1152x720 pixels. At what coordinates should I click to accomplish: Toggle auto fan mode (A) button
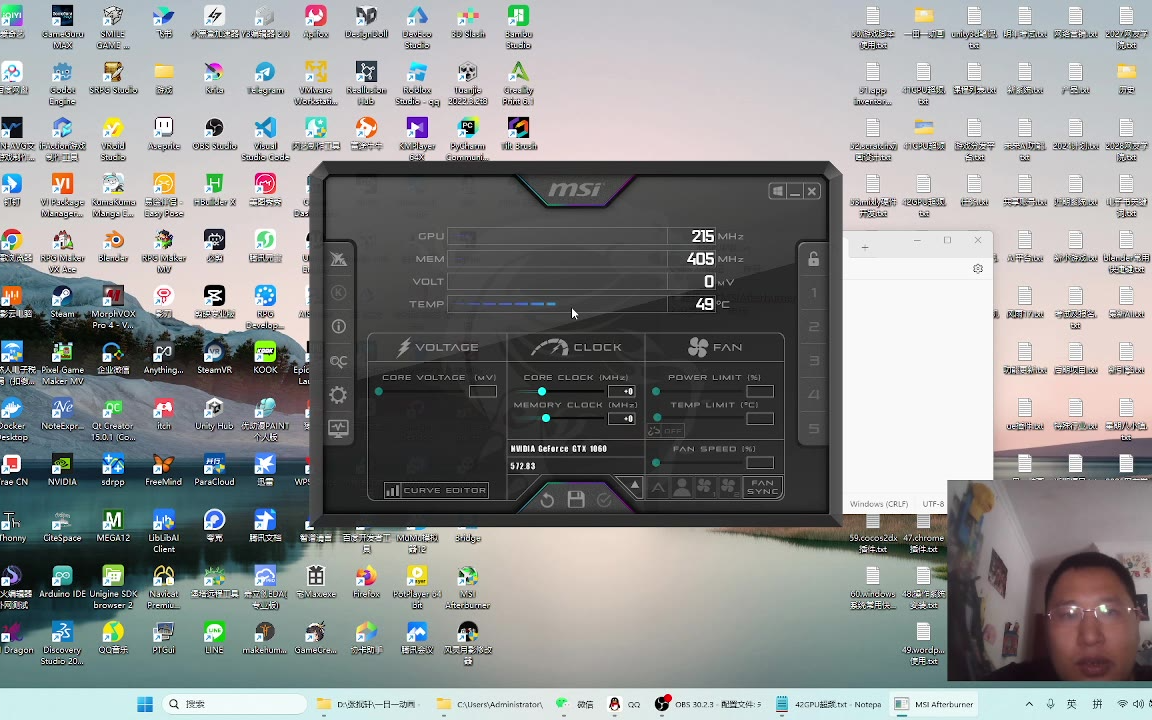(658, 487)
